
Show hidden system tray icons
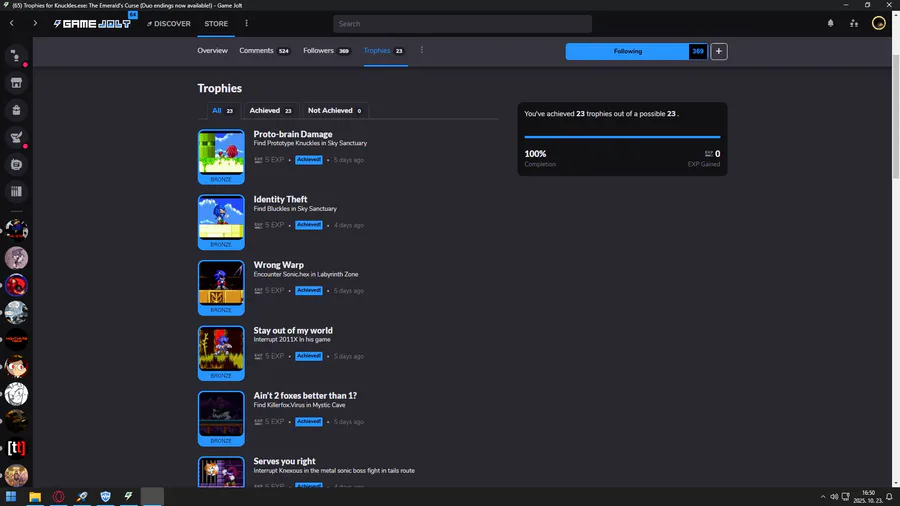[823, 497]
